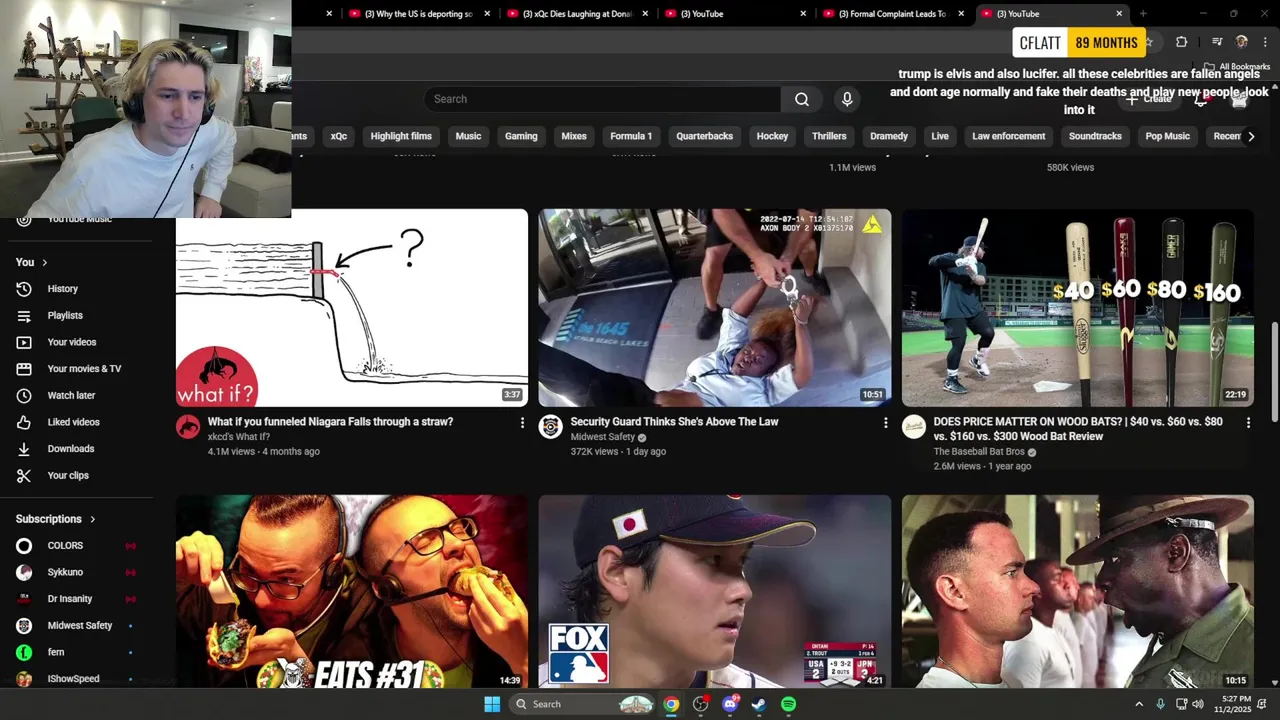The width and height of the screenshot is (1280, 720).
Task: Open Chrome three-dot menu
Action: 1266,42
